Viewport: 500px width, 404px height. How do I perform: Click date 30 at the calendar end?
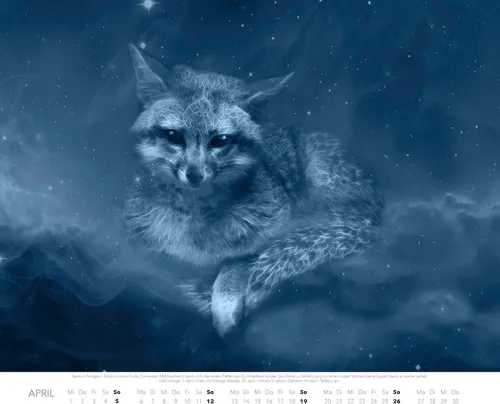[x=455, y=401]
